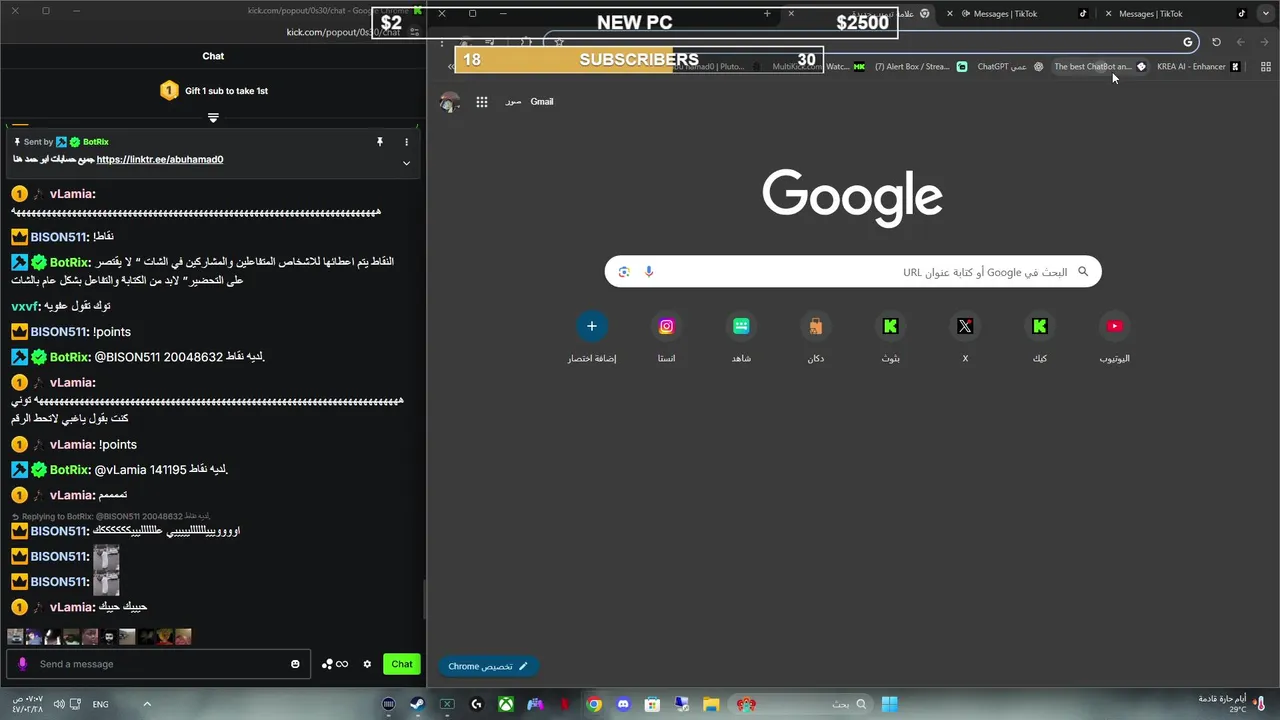Reload the page in Chrome
The height and width of the screenshot is (720, 1280).
1216,42
